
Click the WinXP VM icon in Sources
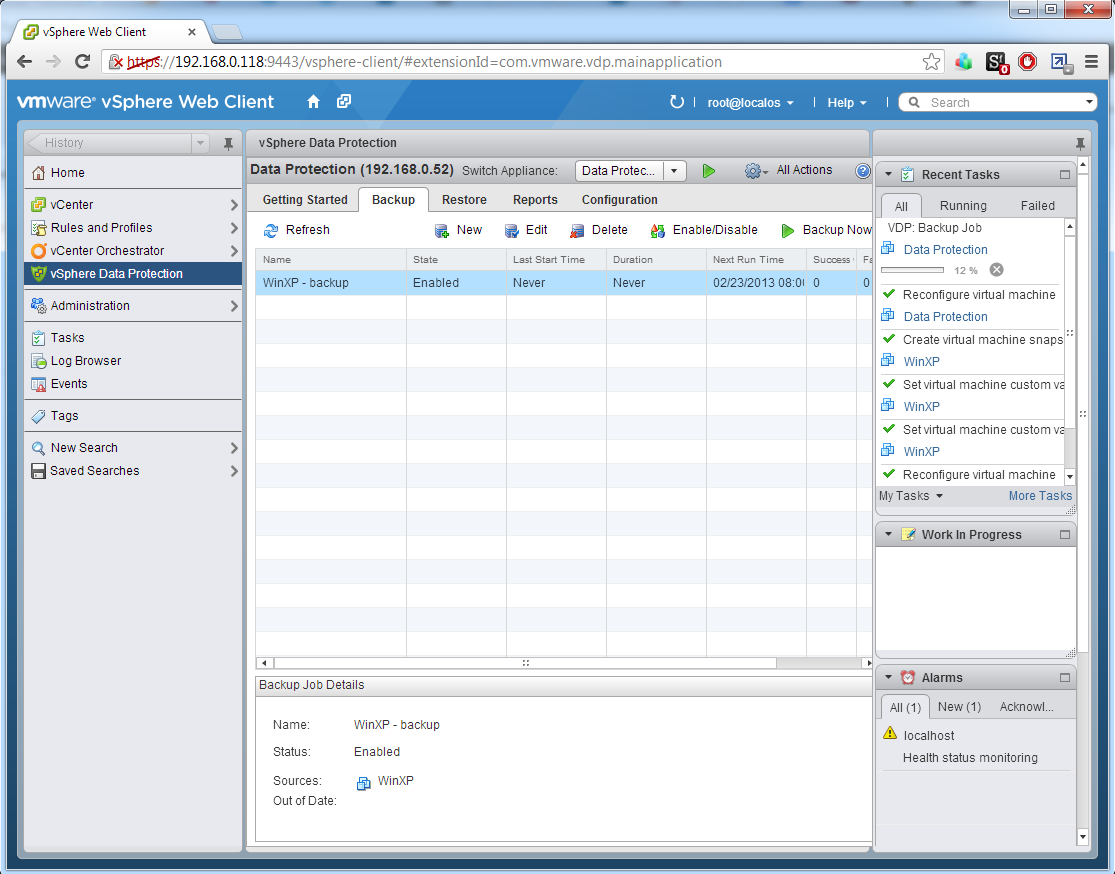click(x=363, y=783)
